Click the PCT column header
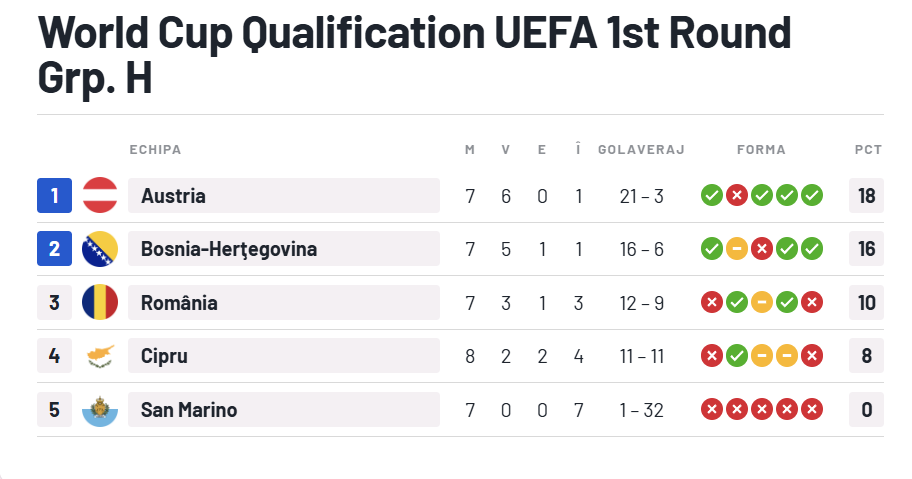This screenshot has height=479, width=912. pos(868,150)
